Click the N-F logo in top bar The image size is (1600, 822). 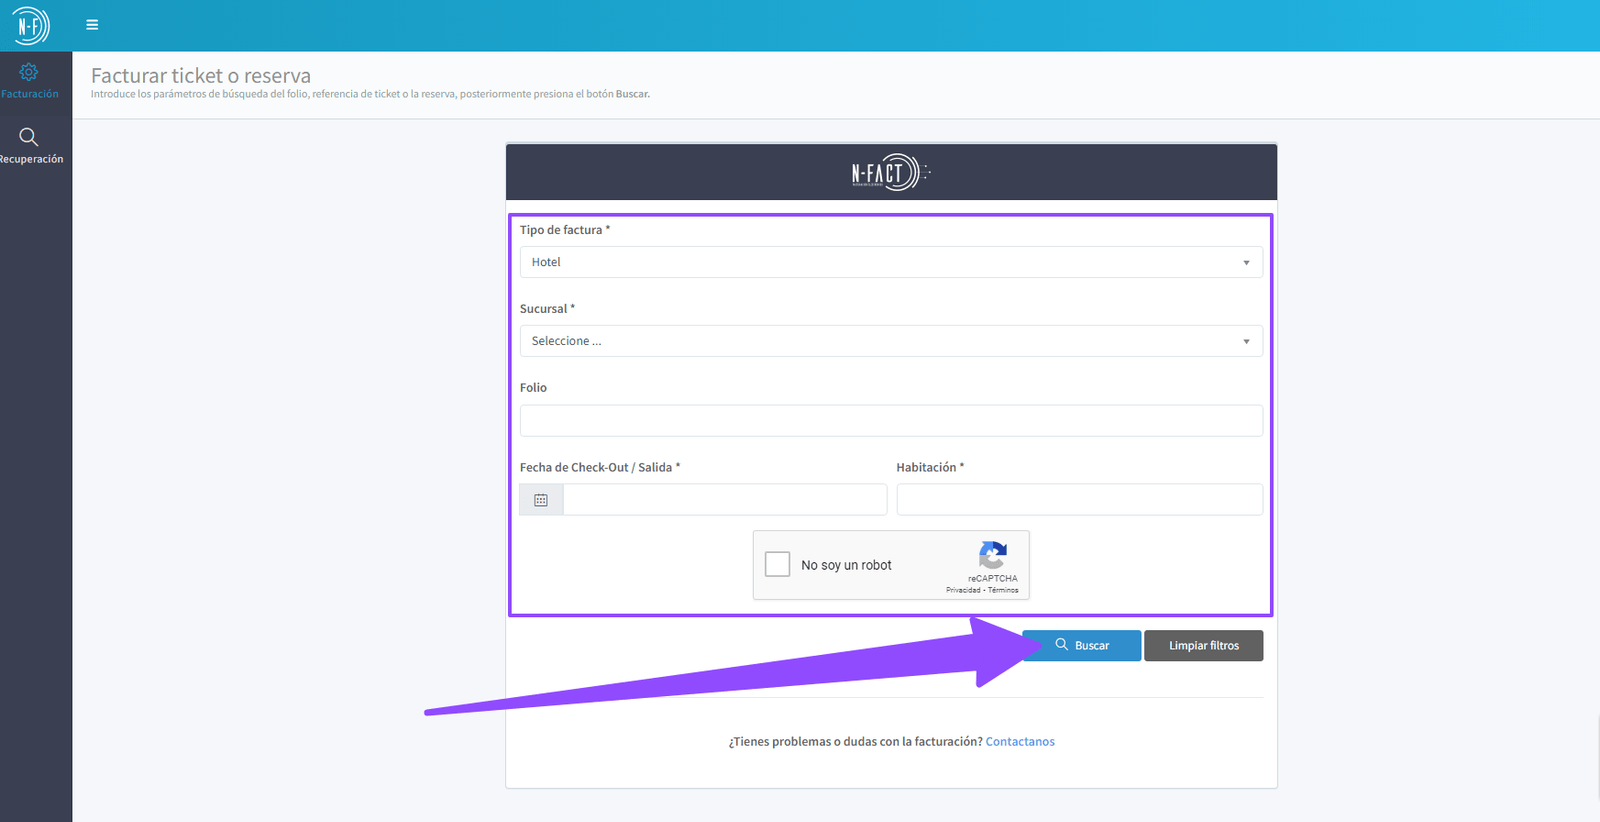(30, 26)
